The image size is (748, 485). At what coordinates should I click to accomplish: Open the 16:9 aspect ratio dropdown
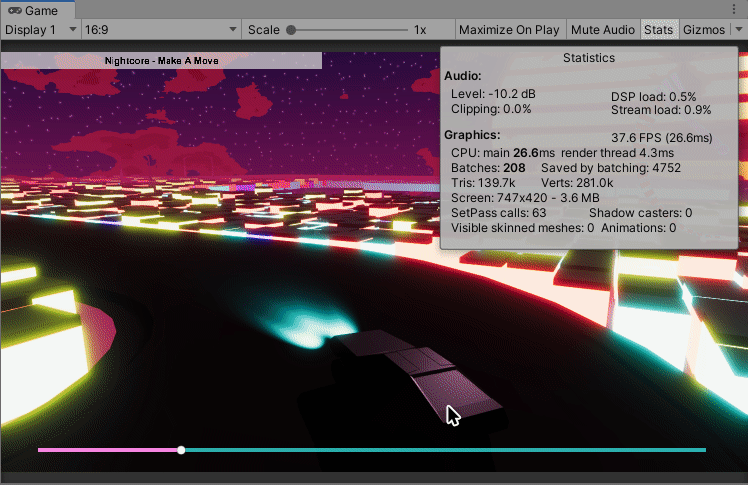pyautogui.click(x=160, y=30)
